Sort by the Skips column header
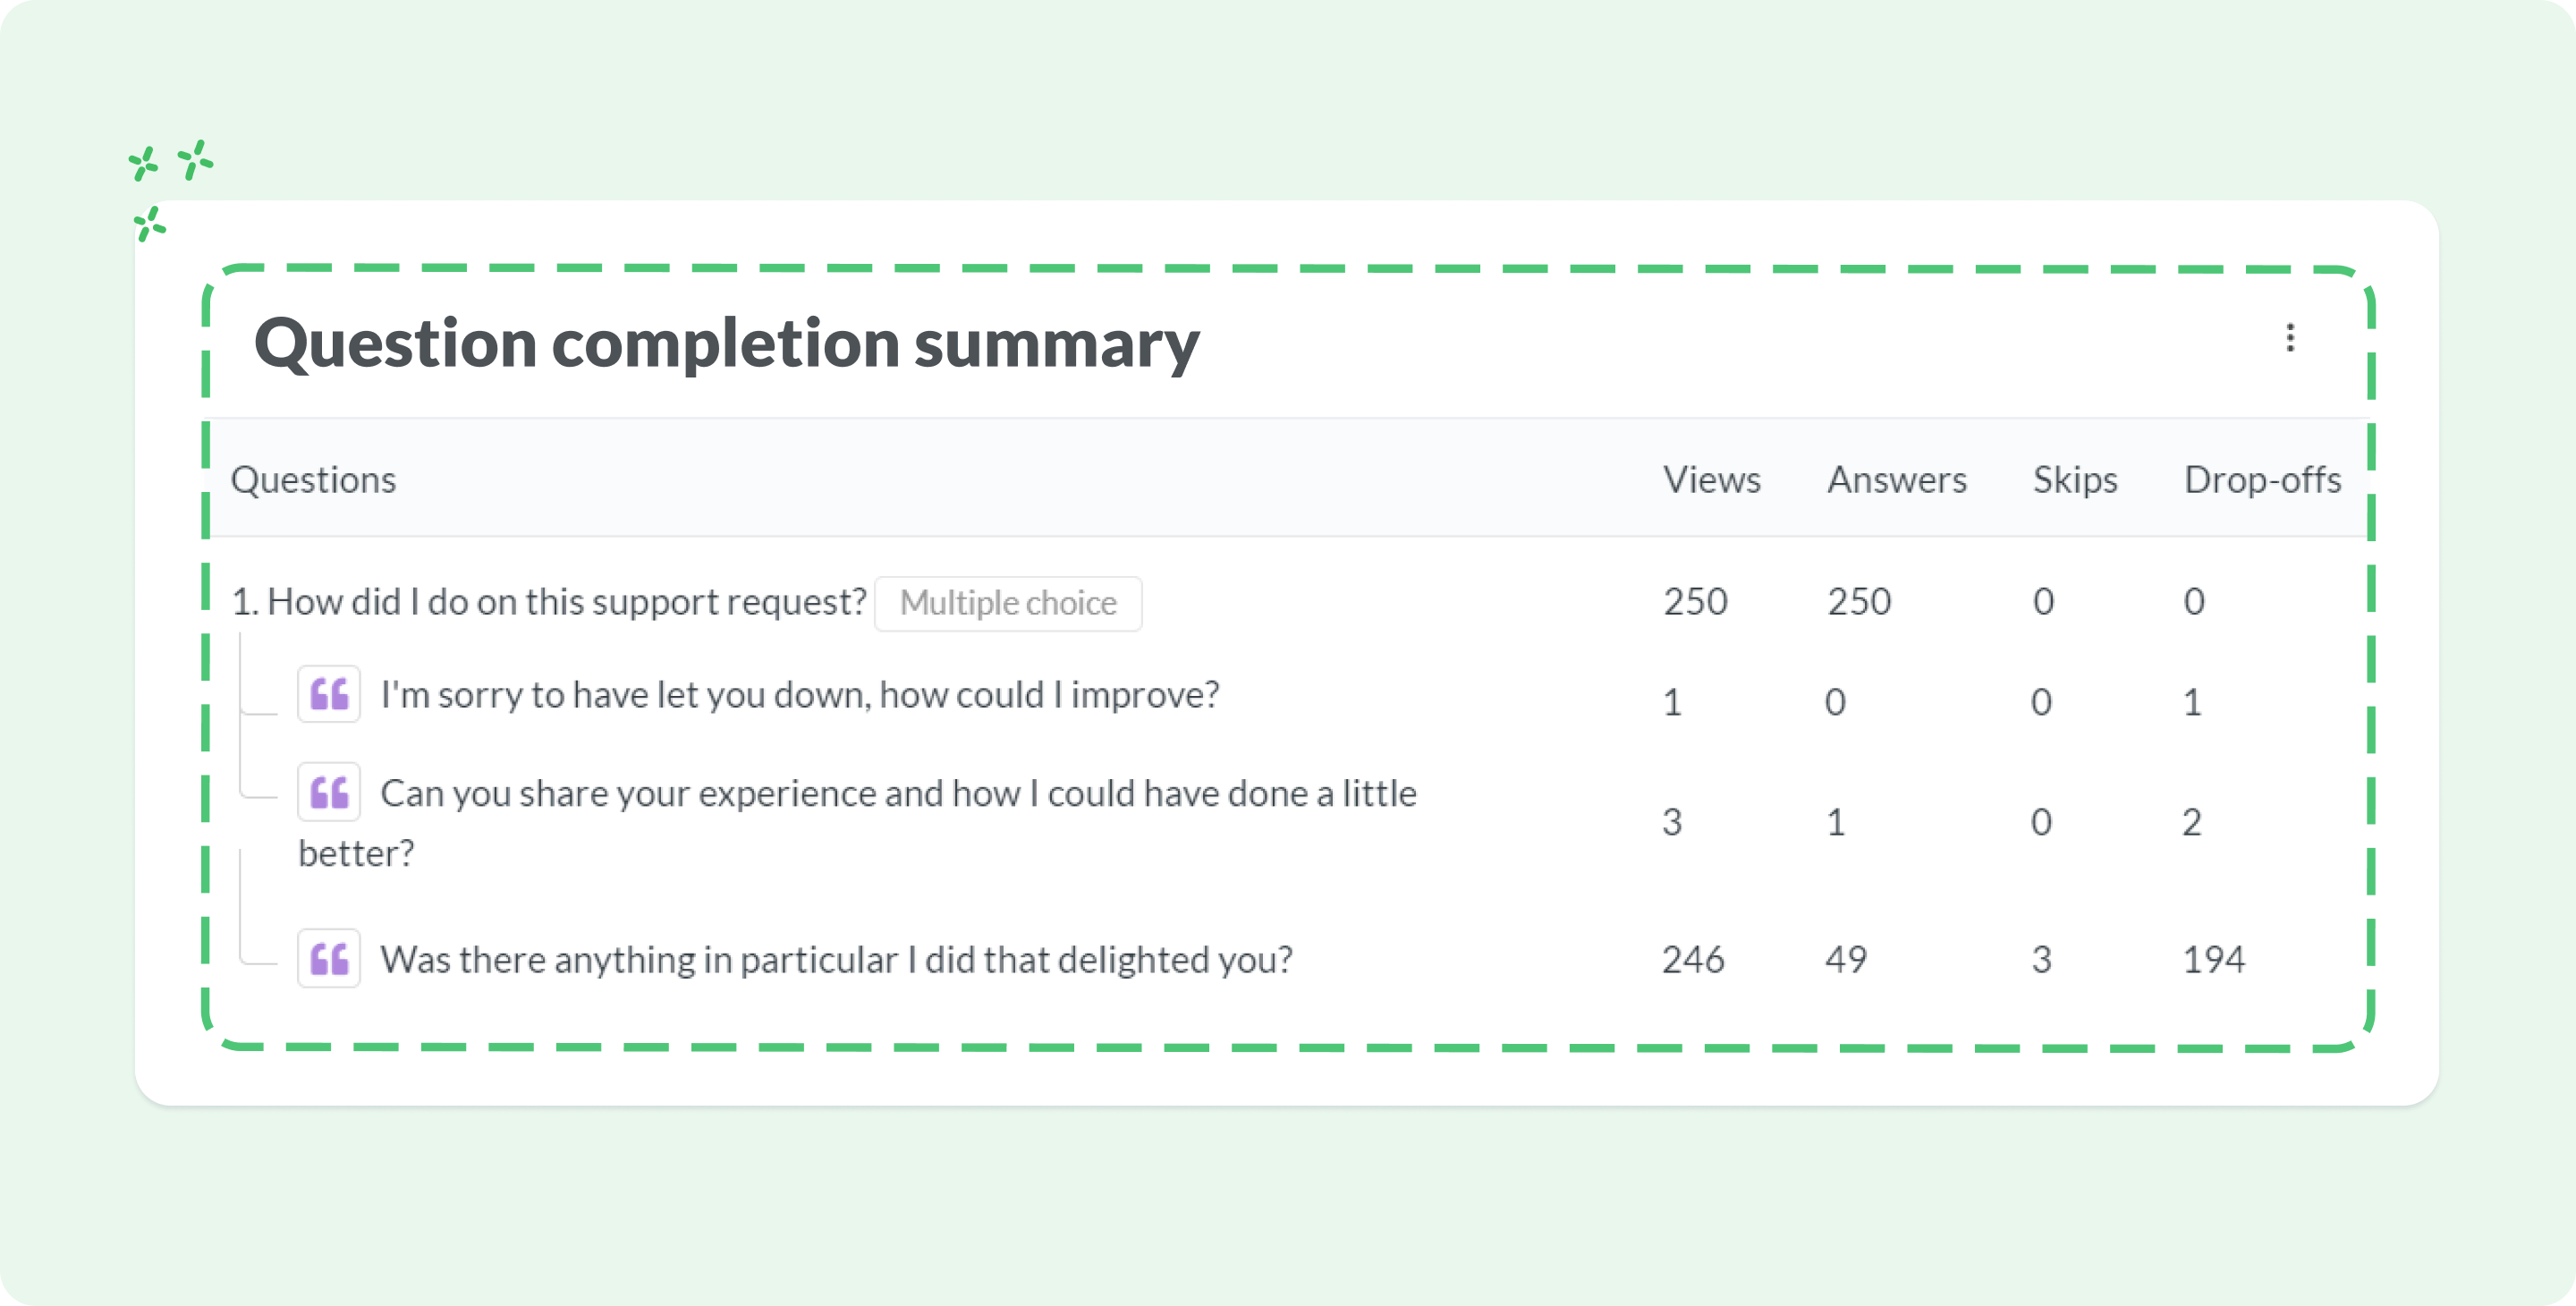This screenshot has height=1306, width=2576. pos(2075,479)
